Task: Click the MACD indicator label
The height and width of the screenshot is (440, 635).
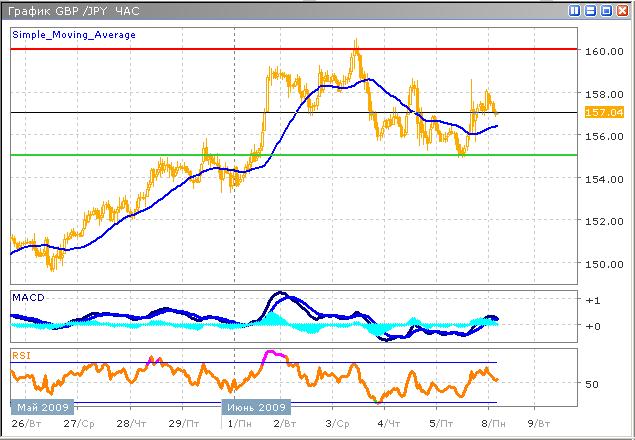Action: point(27,298)
